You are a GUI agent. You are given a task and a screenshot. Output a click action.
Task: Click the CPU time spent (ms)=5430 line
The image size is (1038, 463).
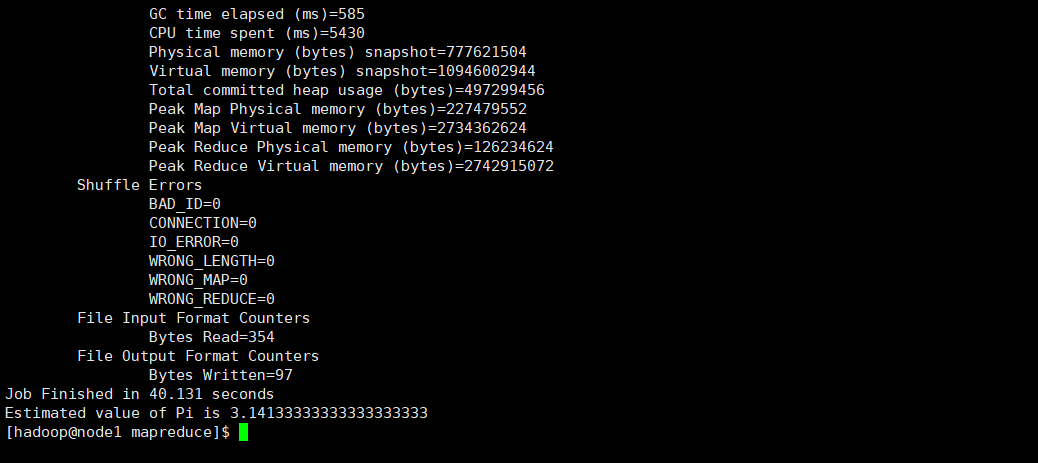(256, 33)
